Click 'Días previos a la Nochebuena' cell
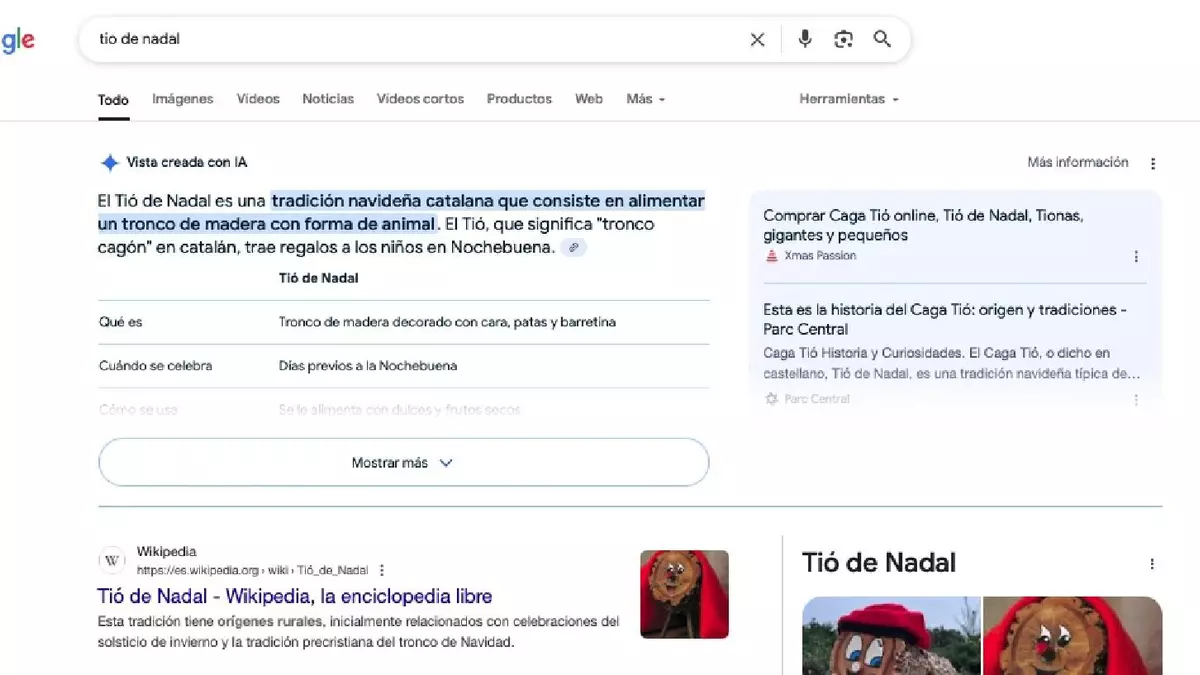Image resolution: width=1200 pixels, height=675 pixels. pos(368,366)
